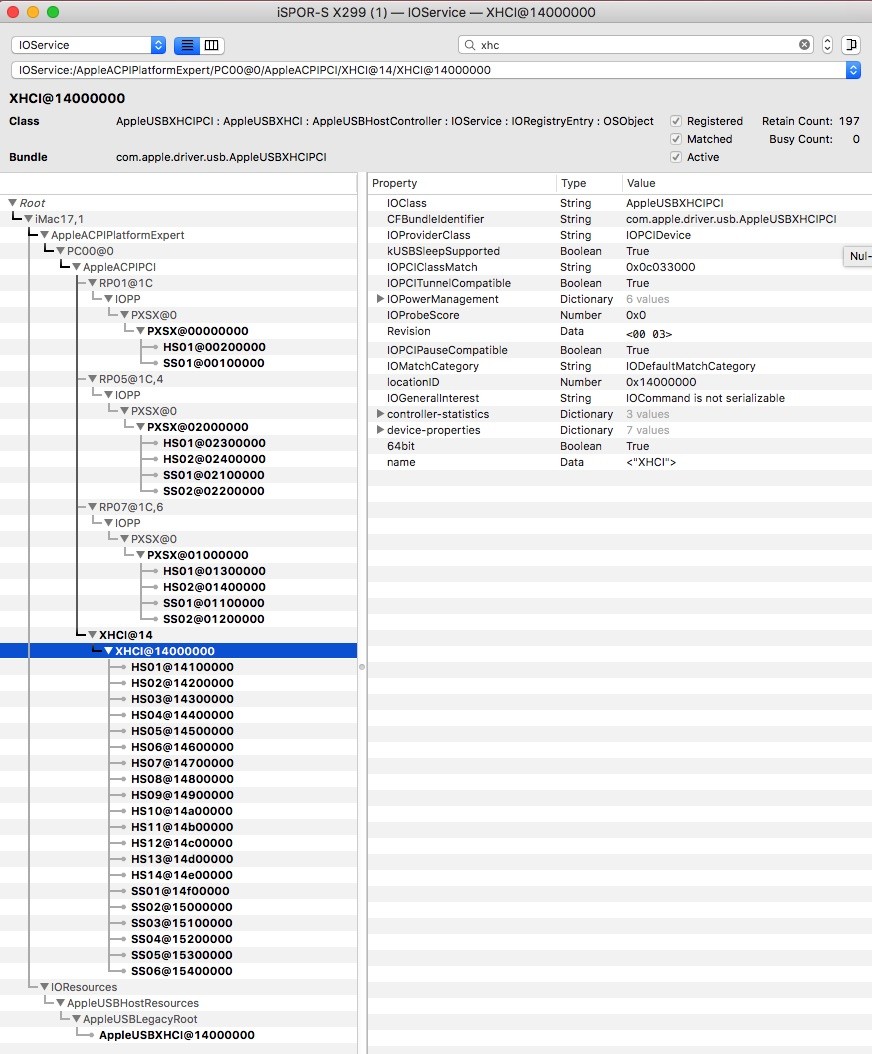
Task: Expand the device-properties dictionary
Action: point(380,430)
